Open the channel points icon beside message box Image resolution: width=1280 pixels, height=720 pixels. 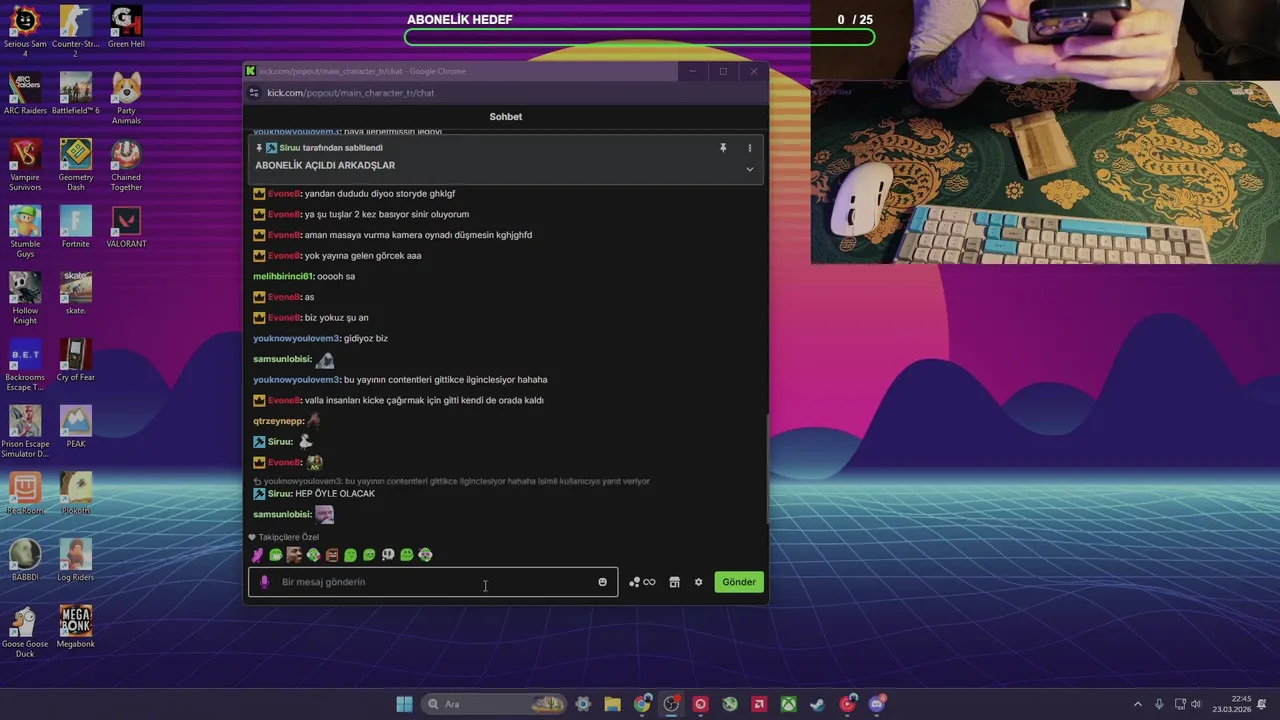pyautogui.click(x=642, y=582)
